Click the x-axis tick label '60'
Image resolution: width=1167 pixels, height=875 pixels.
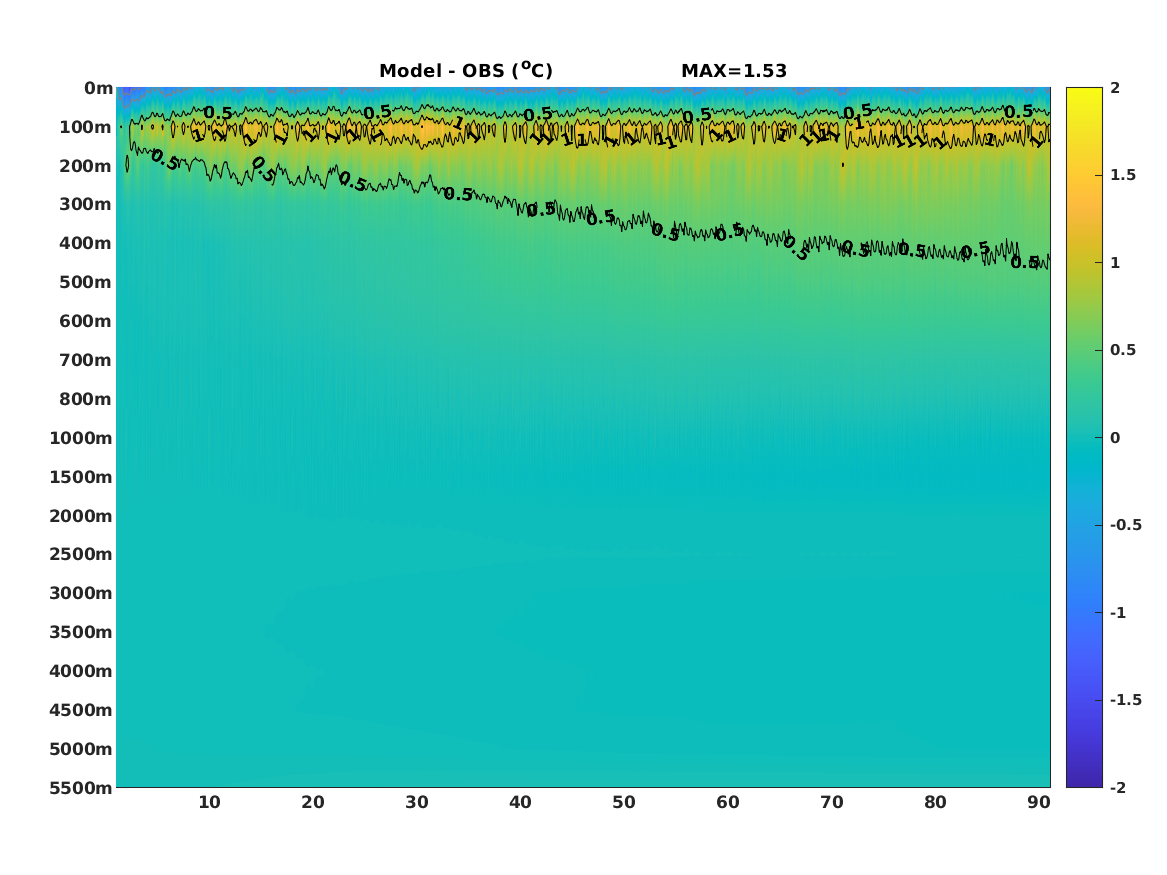(728, 802)
